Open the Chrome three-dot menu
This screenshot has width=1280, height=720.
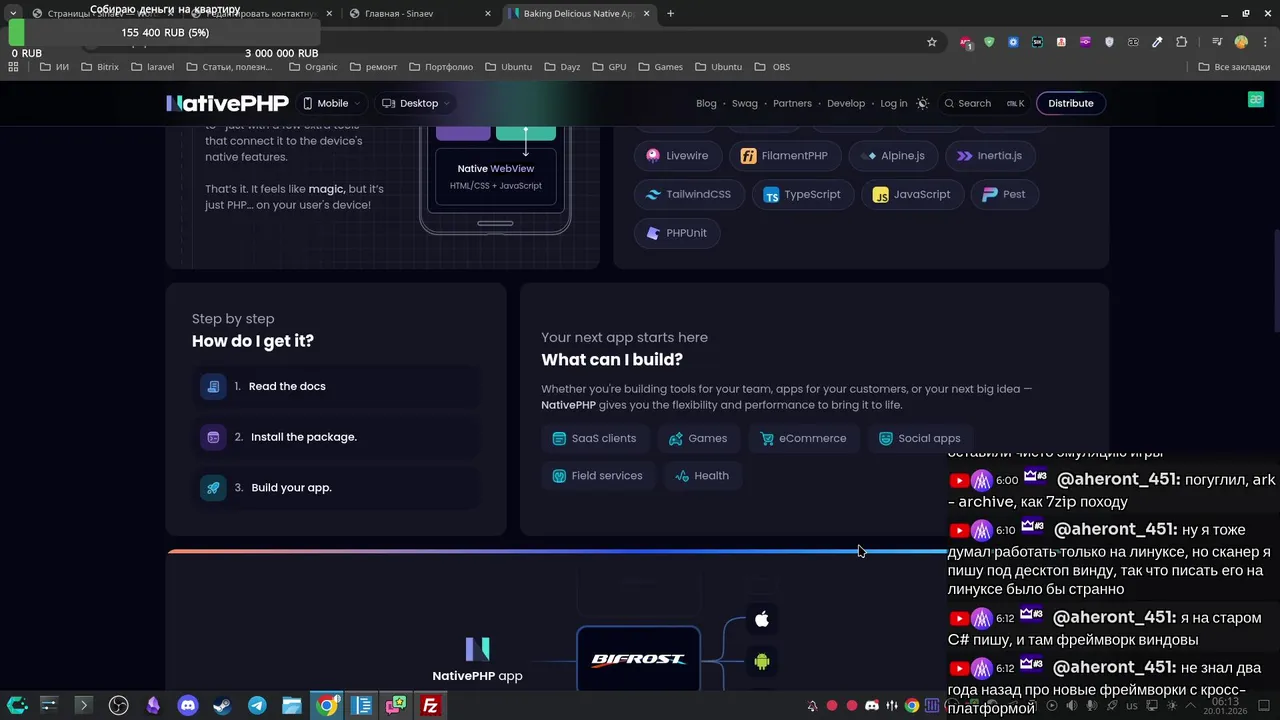(1265, 42)
